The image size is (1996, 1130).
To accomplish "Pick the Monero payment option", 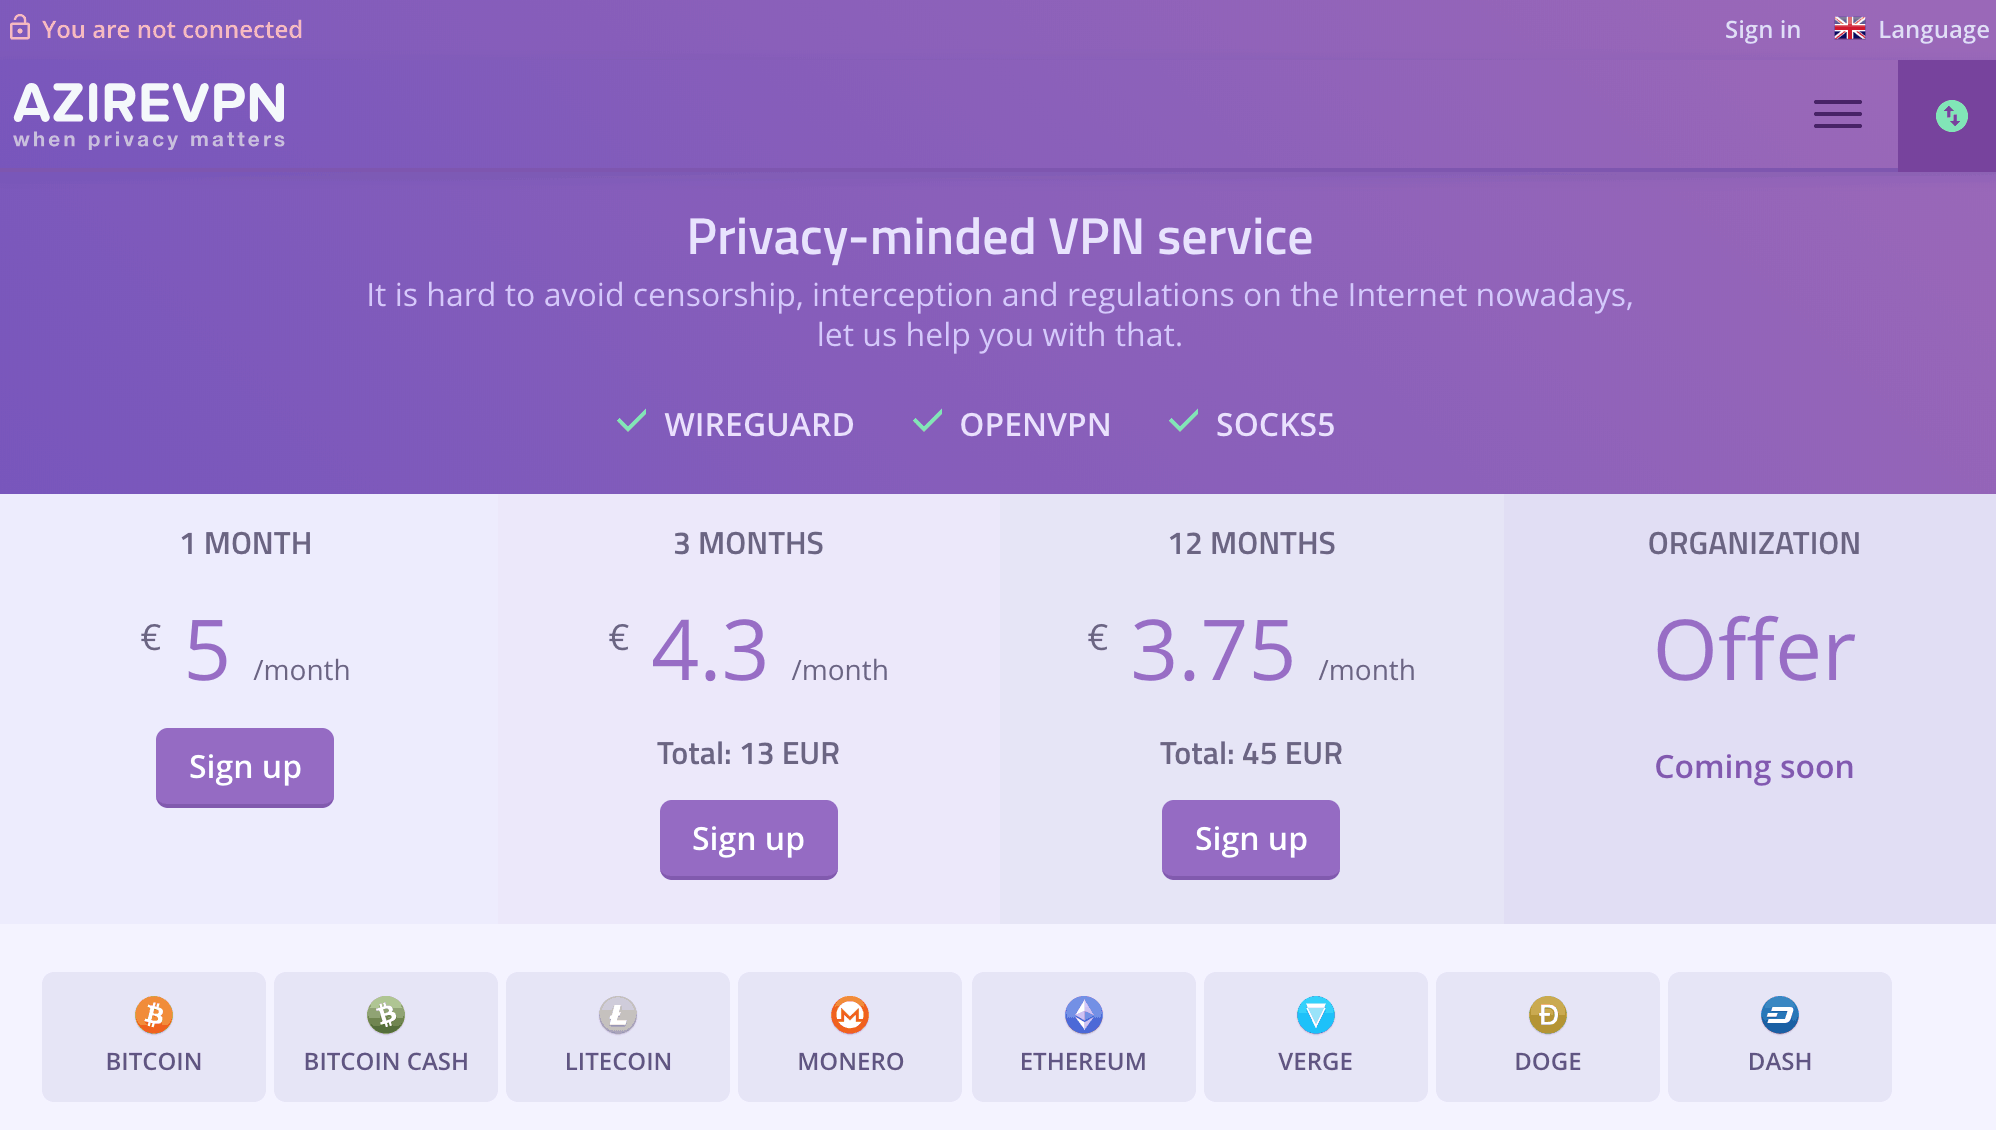I will [849, 1013].
